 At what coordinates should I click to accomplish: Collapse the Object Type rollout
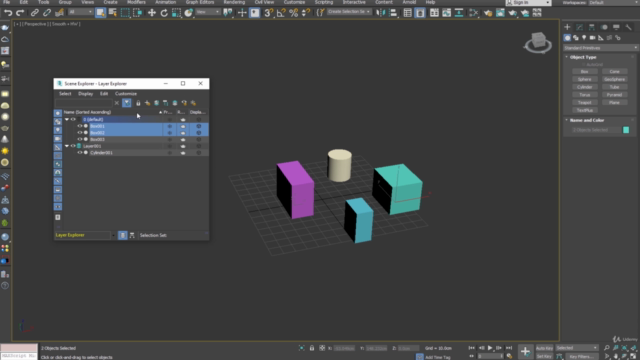click(x=567, y=57)
